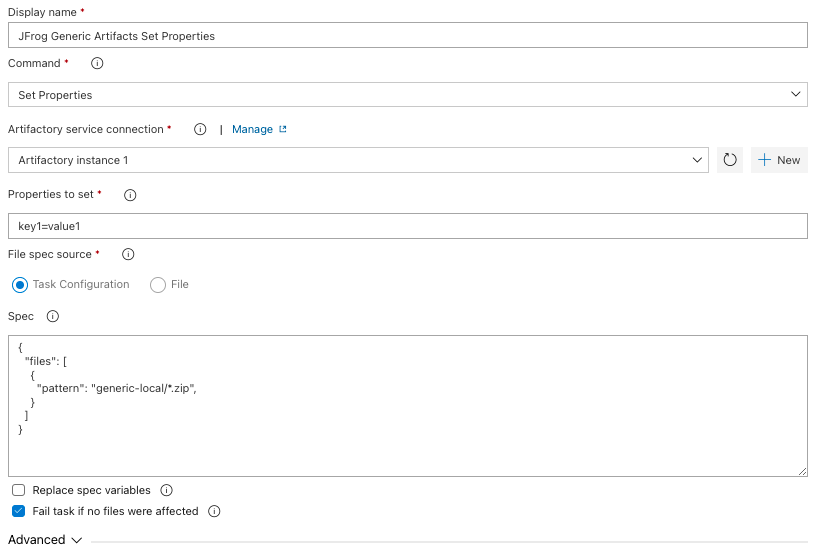This screenshot has height=559, width=819.
Task: Click the New service connection button
Action: [779, 160]
